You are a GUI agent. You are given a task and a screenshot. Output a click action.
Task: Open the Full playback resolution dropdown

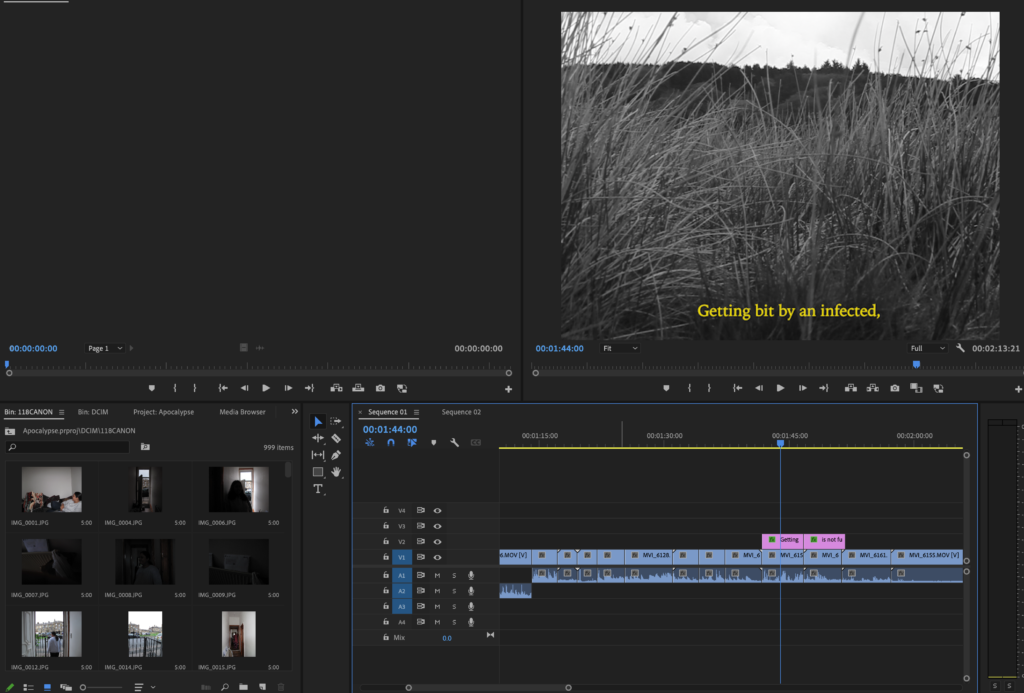(x=927, y=348)
